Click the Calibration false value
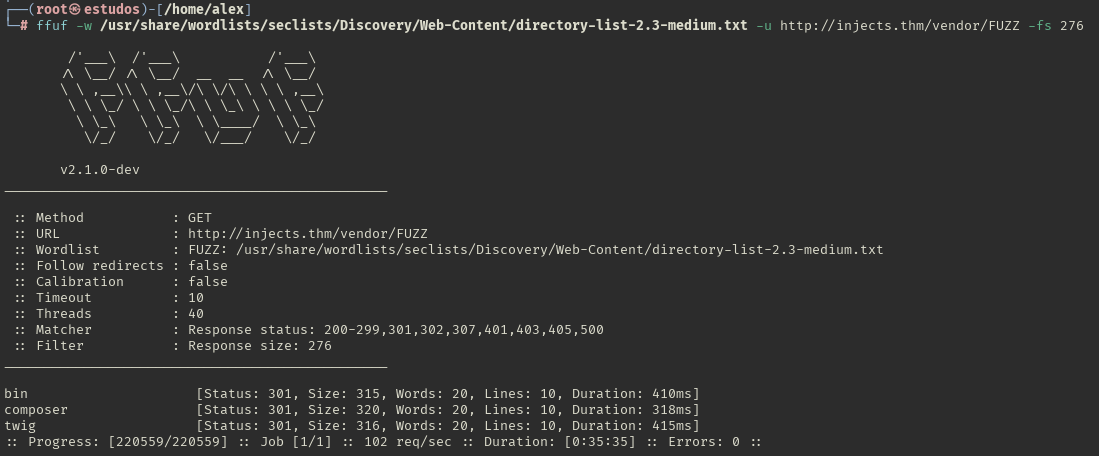 point(207,282)
